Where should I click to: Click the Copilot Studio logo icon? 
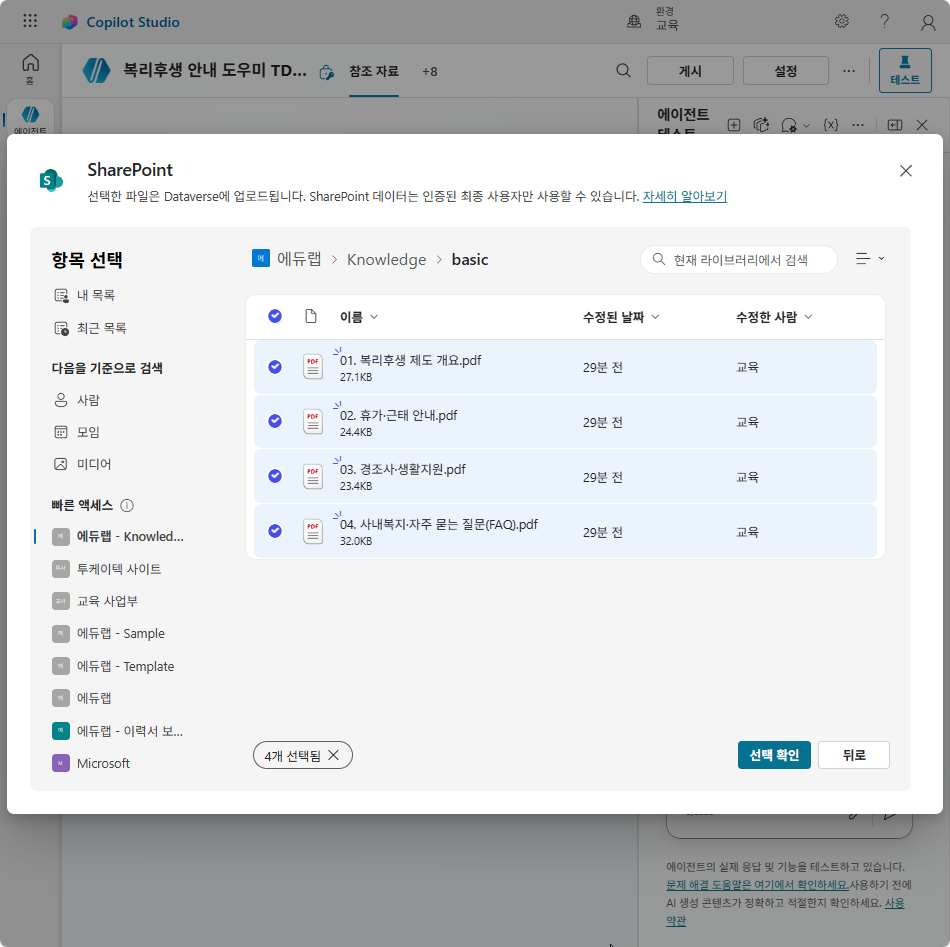[70, 22]
